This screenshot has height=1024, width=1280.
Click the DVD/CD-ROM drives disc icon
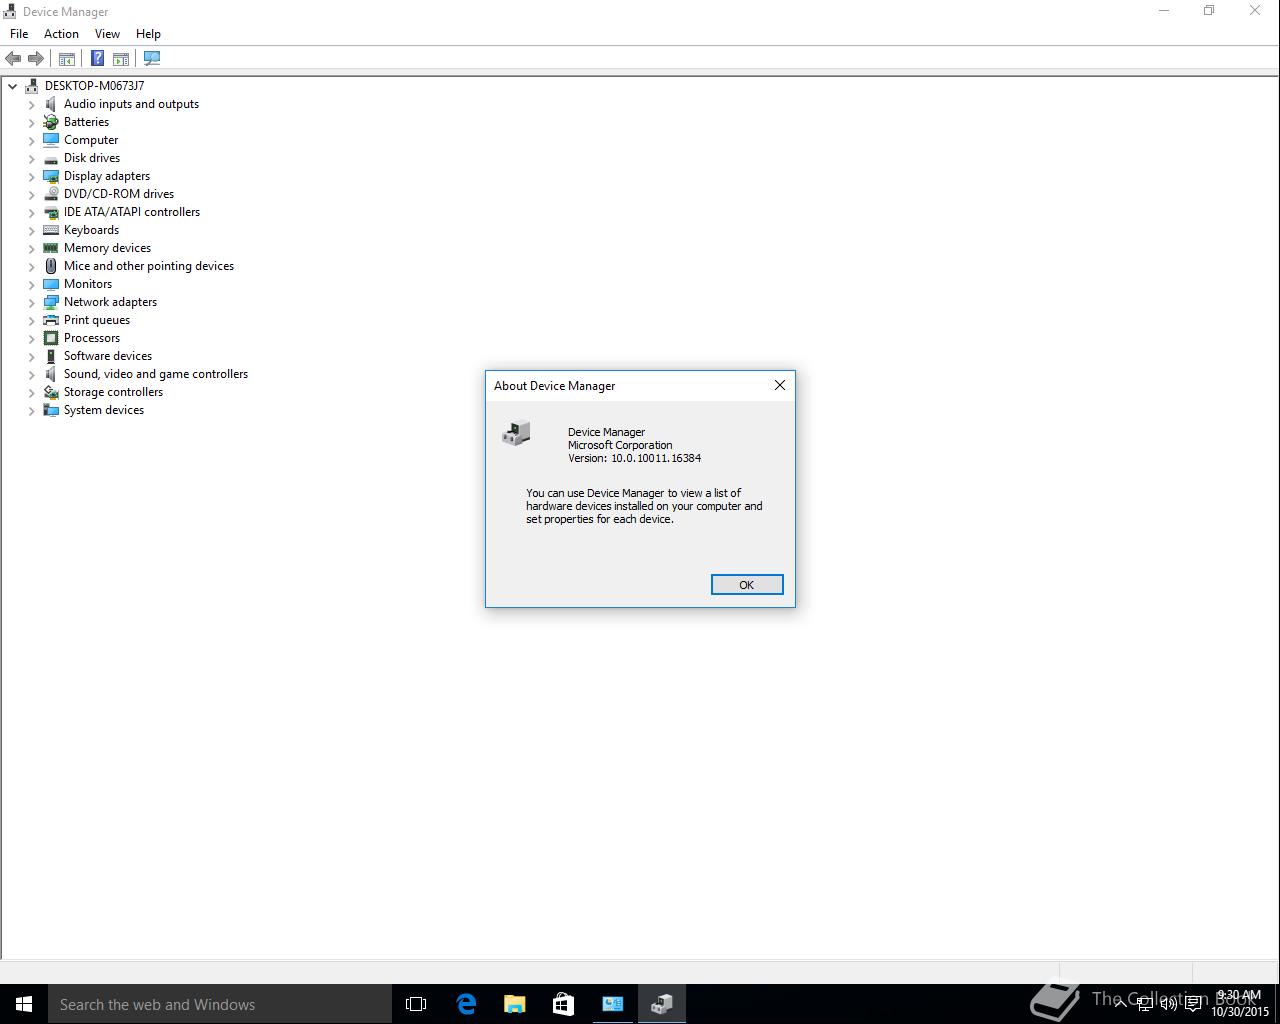point(51,194)
